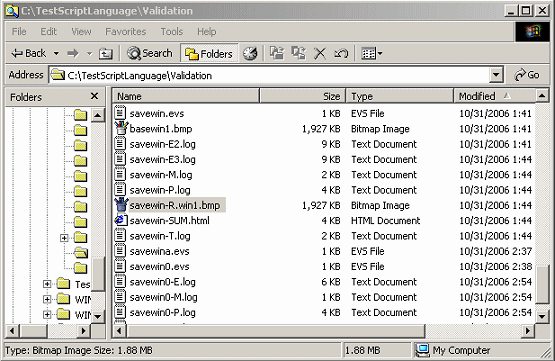Open the Help menu

pos(207,31)
